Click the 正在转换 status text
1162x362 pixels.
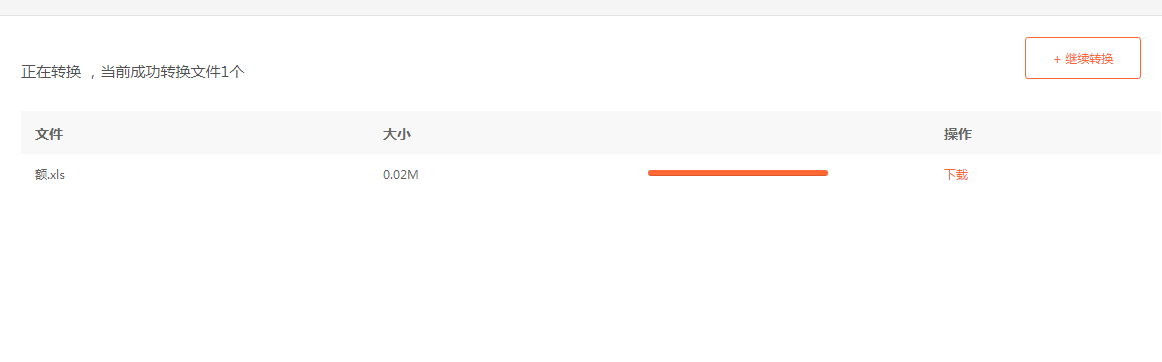tap(51, 72)
